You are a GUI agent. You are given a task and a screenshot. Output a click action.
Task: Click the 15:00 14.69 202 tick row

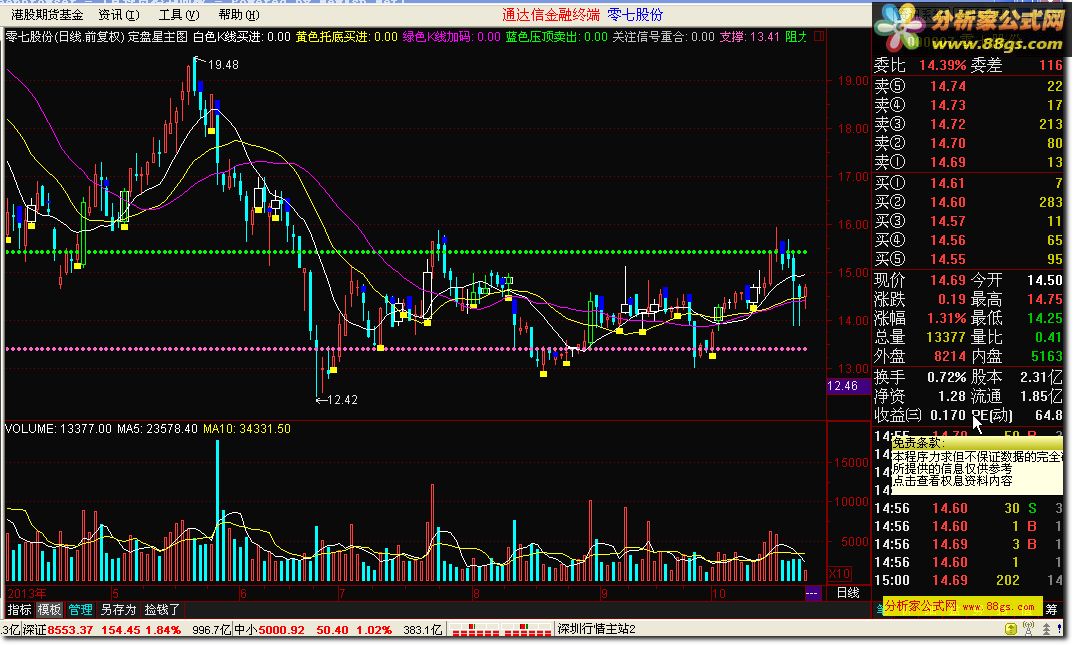(x=968, y=581)
